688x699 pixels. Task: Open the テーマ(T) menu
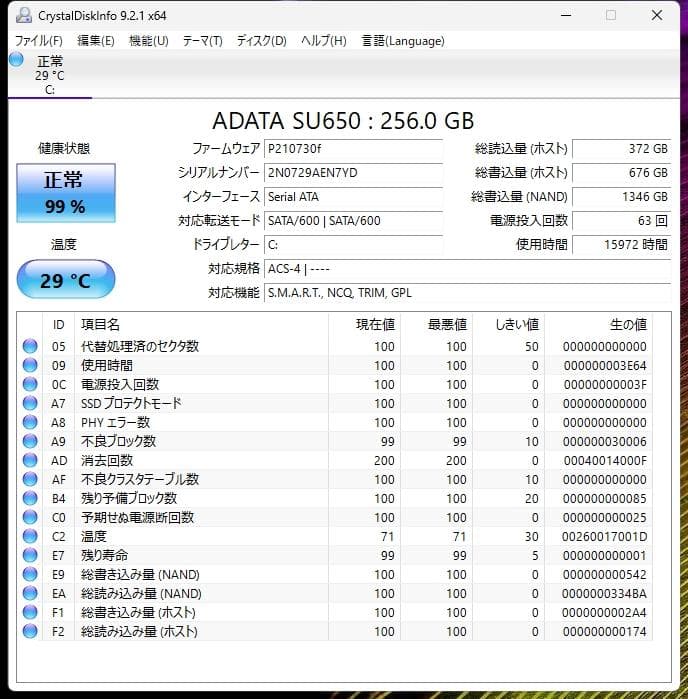click(203, 41)
